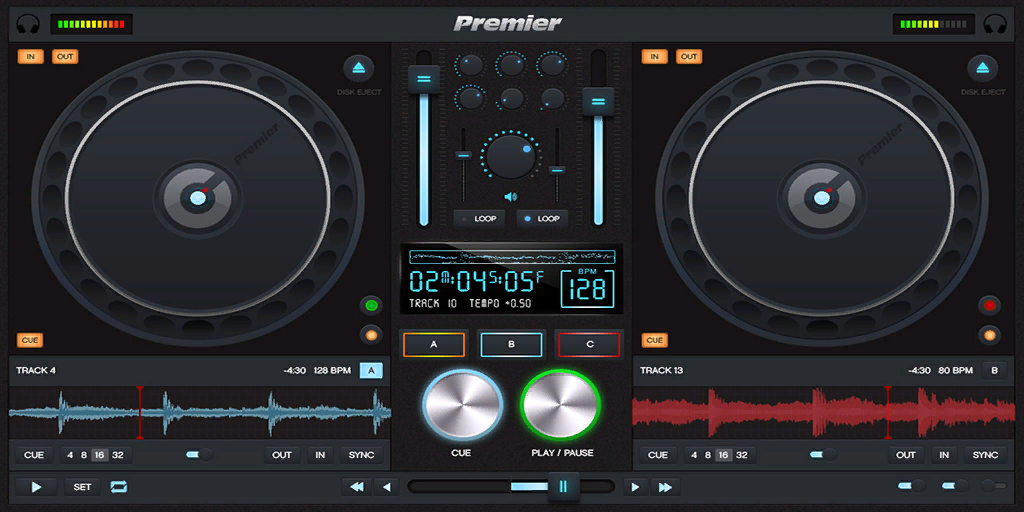
Task: Select the blue B bank button
Action: [x=511, y=344]
